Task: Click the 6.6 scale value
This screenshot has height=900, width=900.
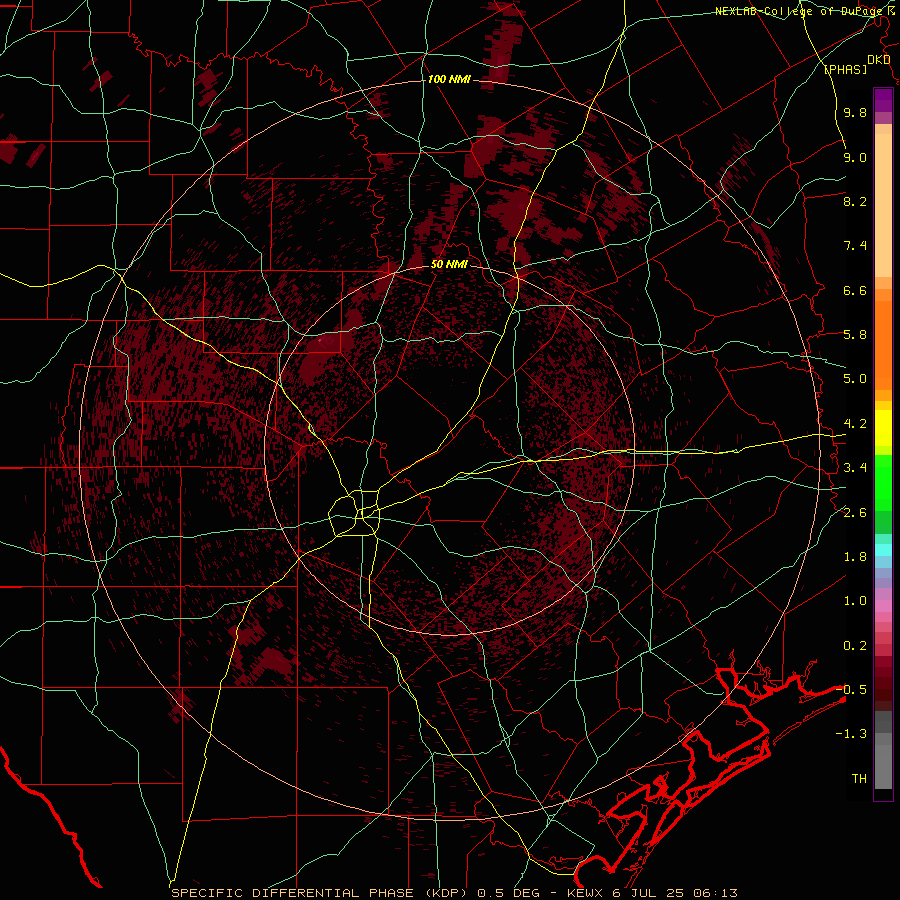Action: (855, 290)
